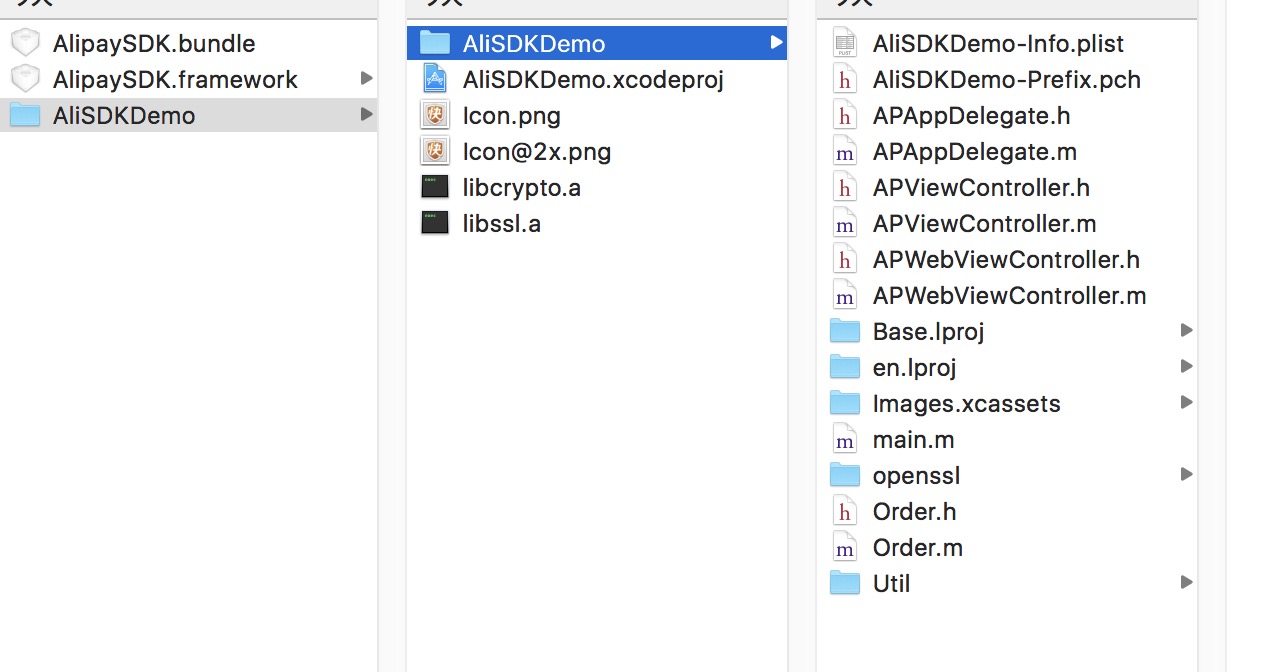Select the Base.lproj folder name

(929, 332)
